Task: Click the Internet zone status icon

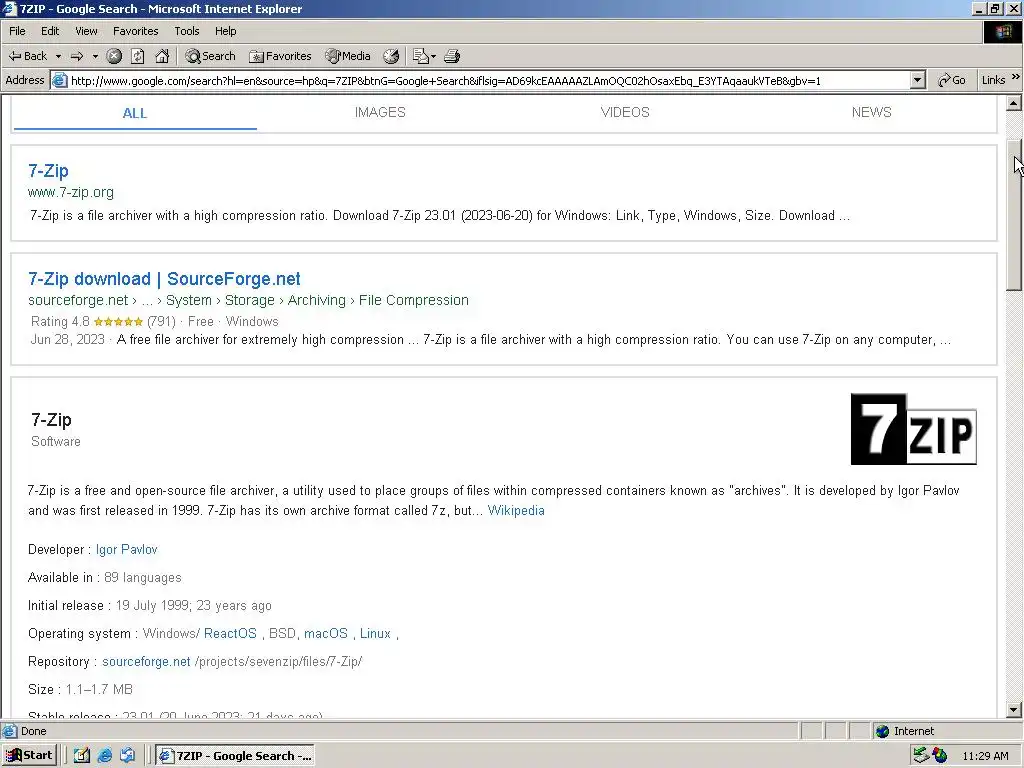Action: pos(882,731)
